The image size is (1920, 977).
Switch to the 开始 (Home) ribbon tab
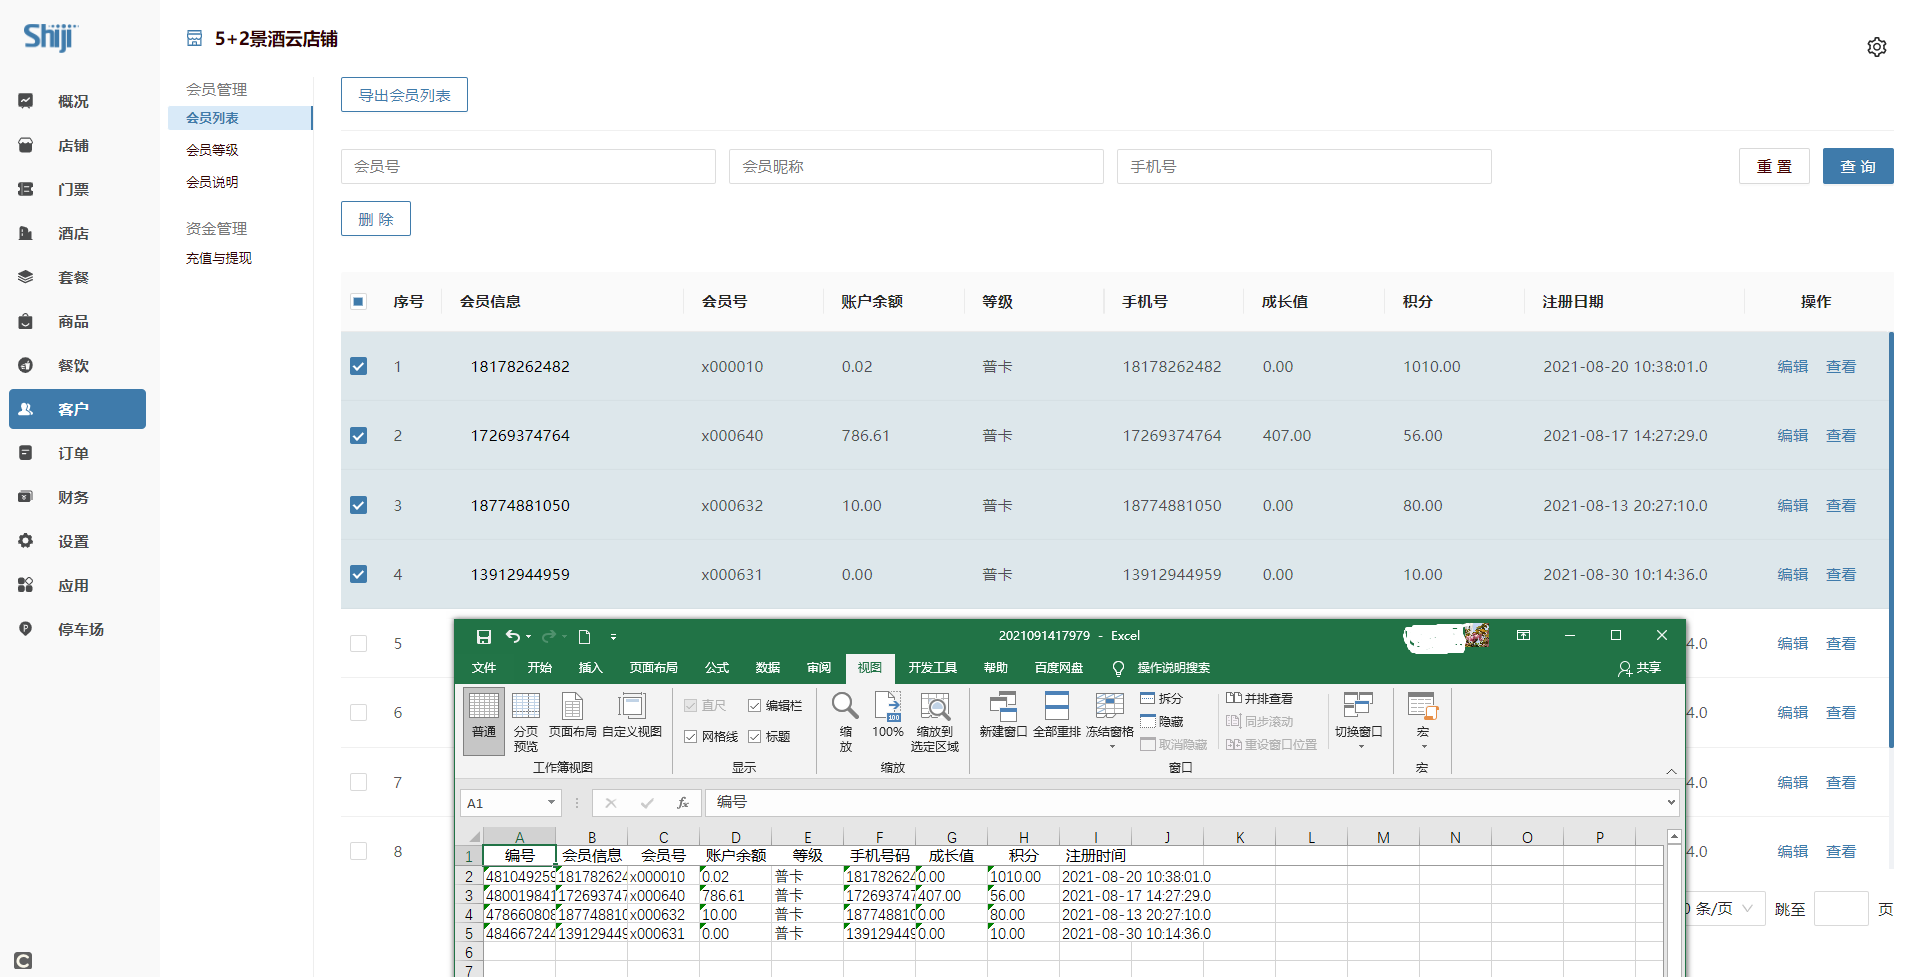tap(540, 668)
